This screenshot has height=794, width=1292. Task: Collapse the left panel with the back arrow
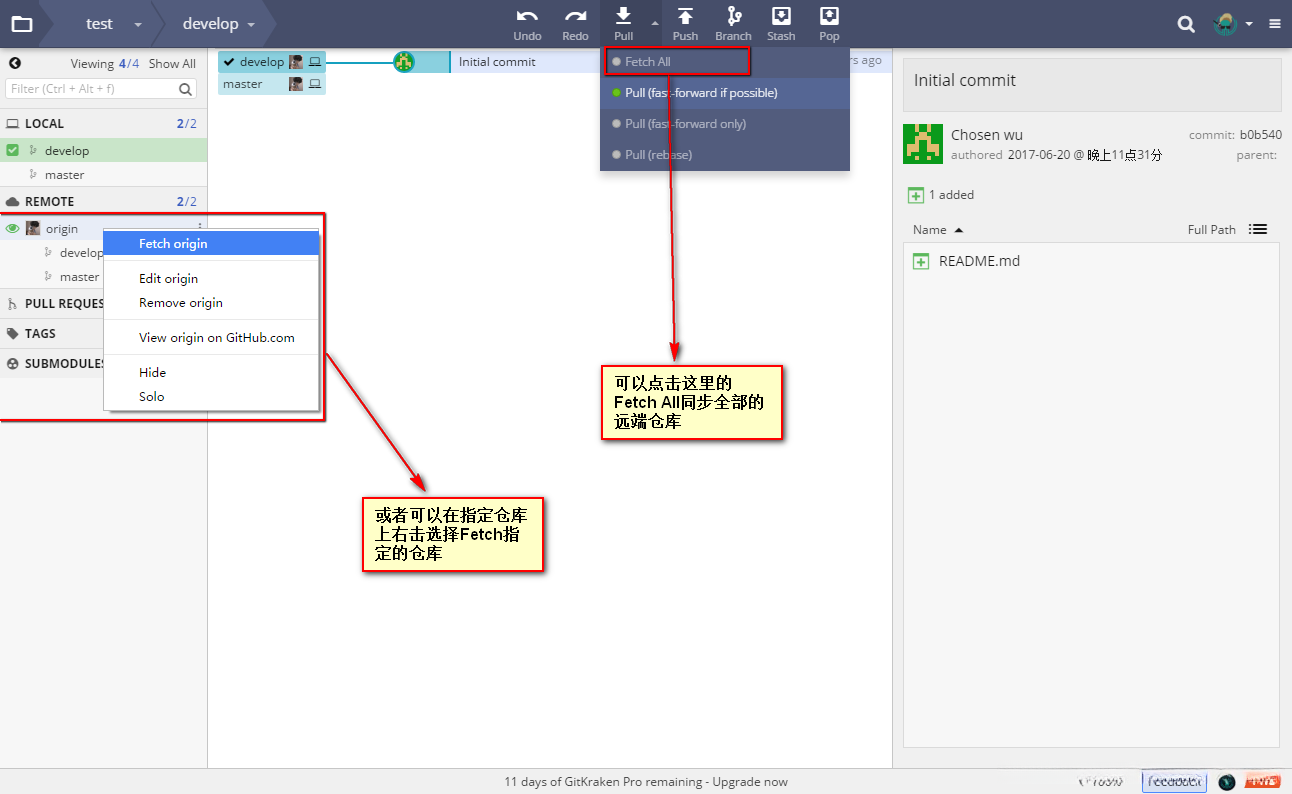click(x=15, y=63)
